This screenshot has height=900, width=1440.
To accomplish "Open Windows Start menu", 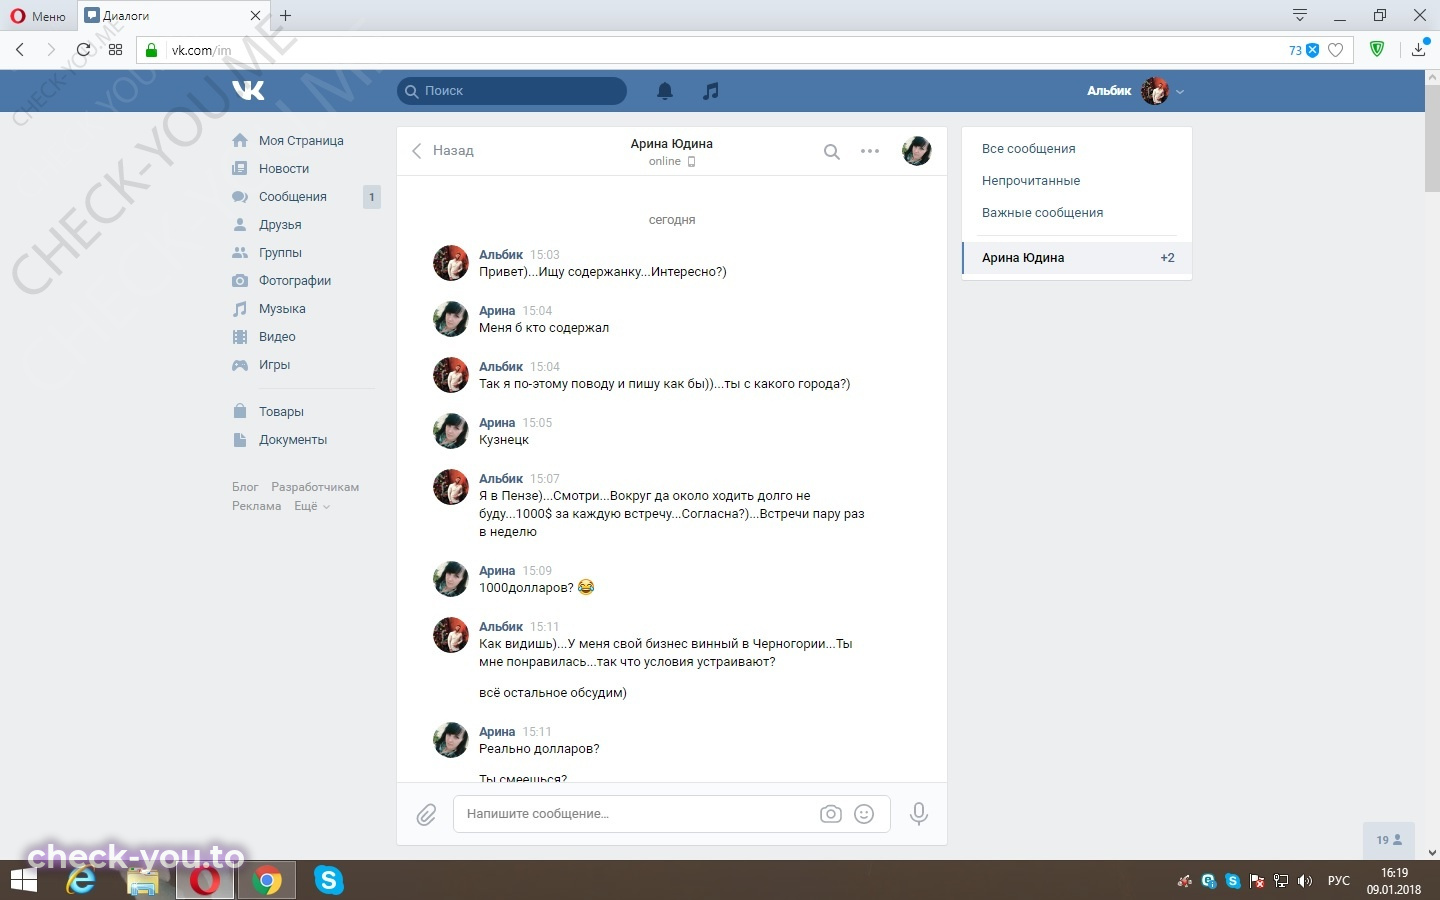I will (x=23, y=881).
